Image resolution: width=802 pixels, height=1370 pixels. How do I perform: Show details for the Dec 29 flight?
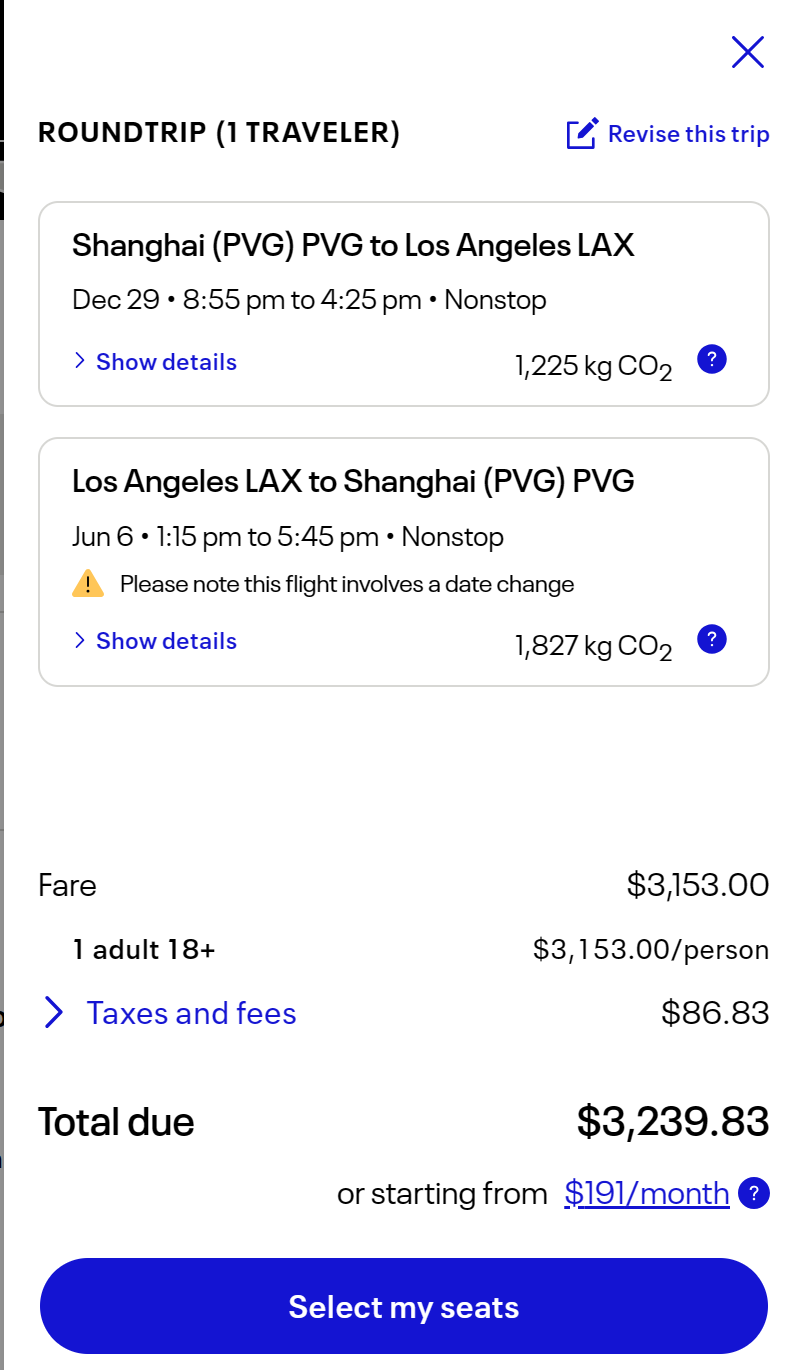coord(166,362)
